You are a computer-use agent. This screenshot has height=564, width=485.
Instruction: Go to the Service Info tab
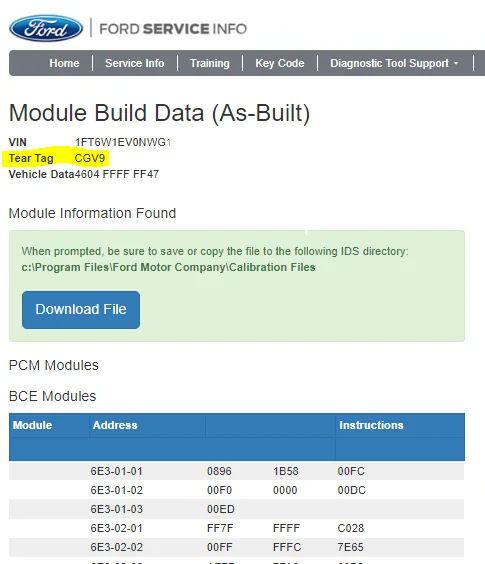(x=135, y=63)
